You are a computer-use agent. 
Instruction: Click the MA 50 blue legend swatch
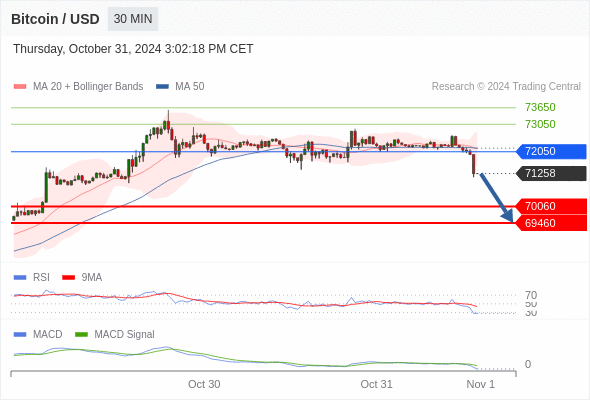162,87
